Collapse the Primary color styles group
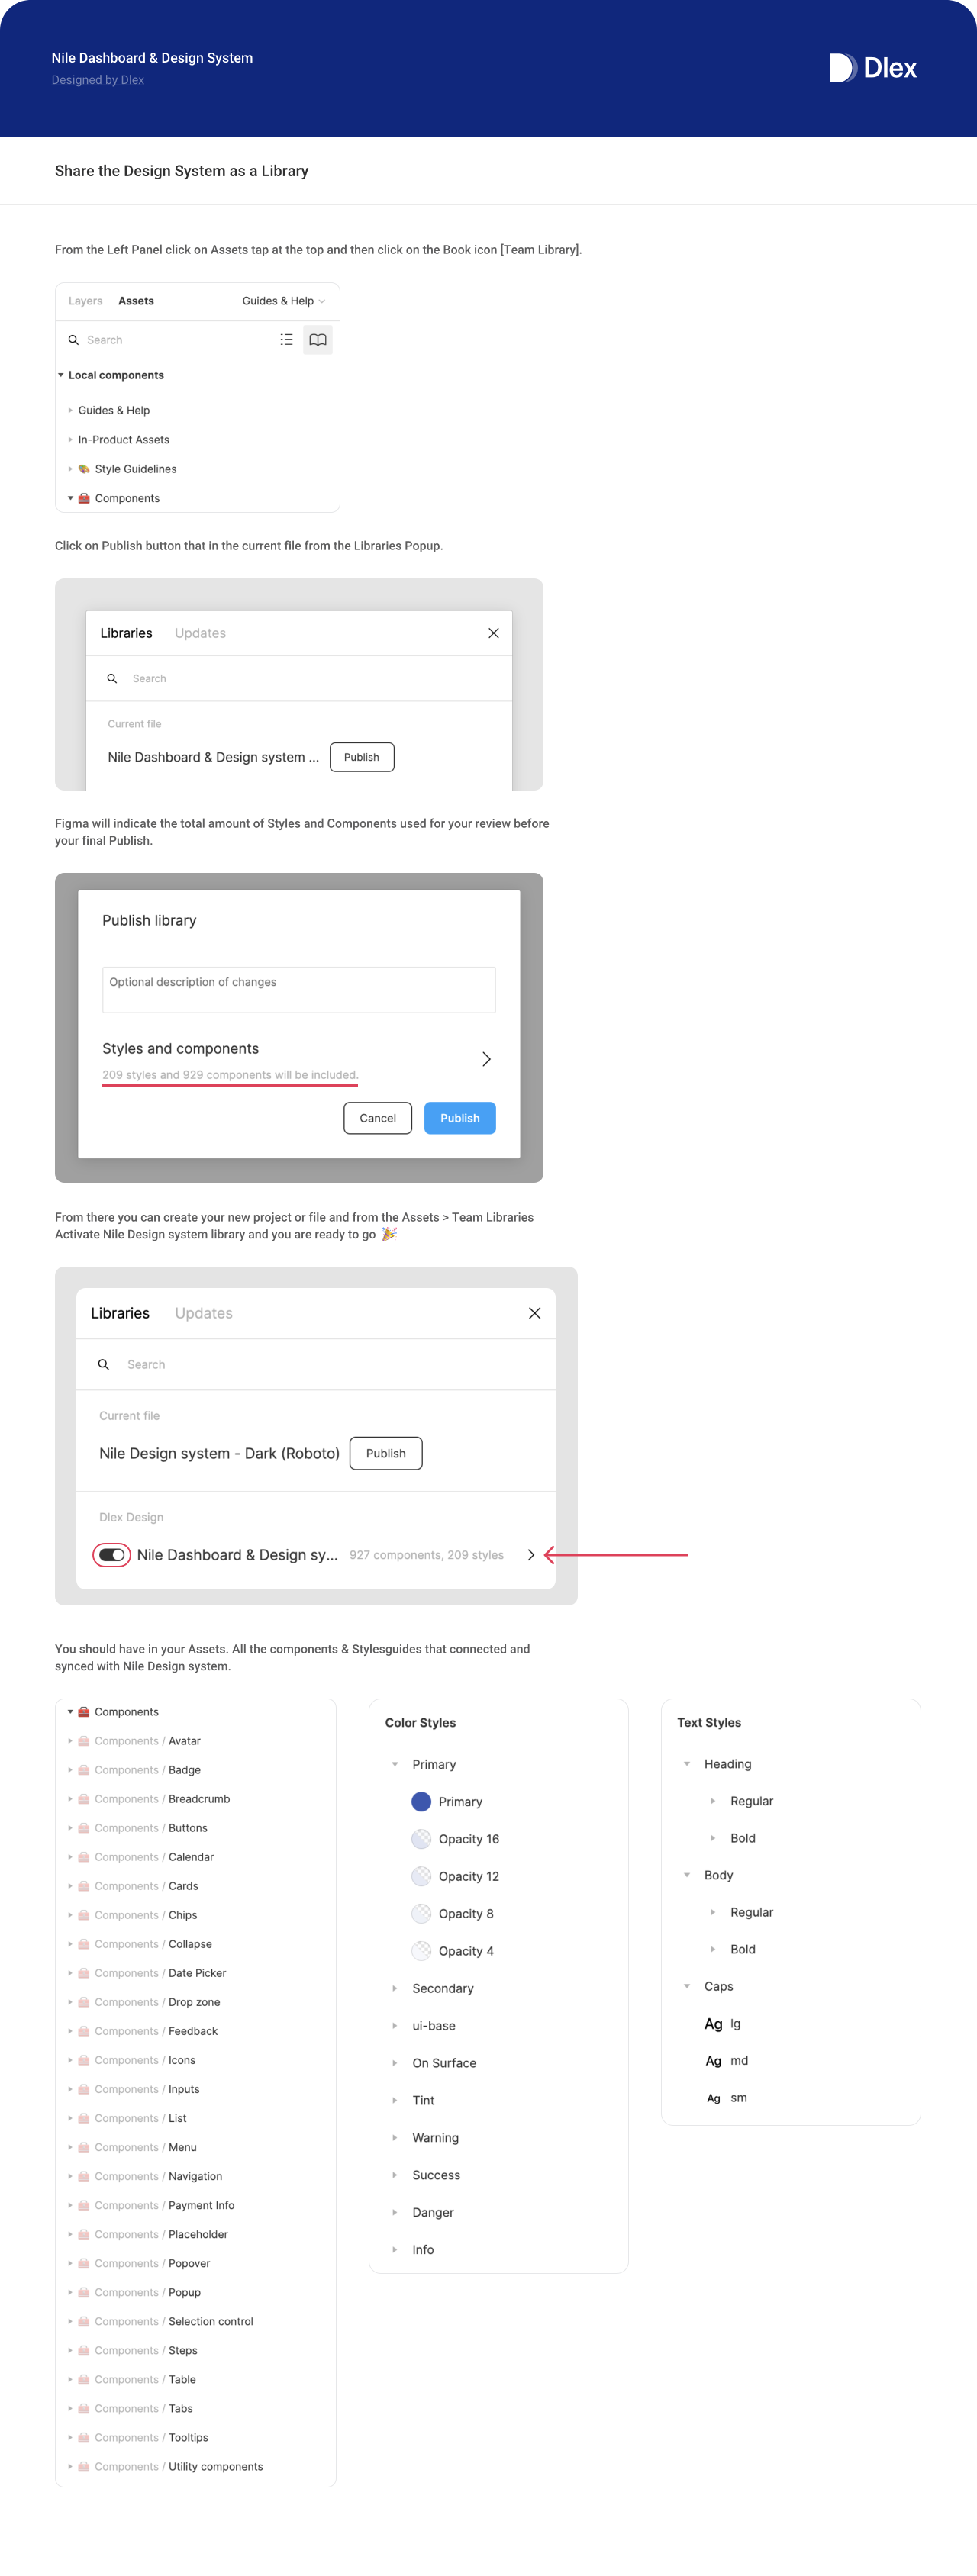 395,1764
